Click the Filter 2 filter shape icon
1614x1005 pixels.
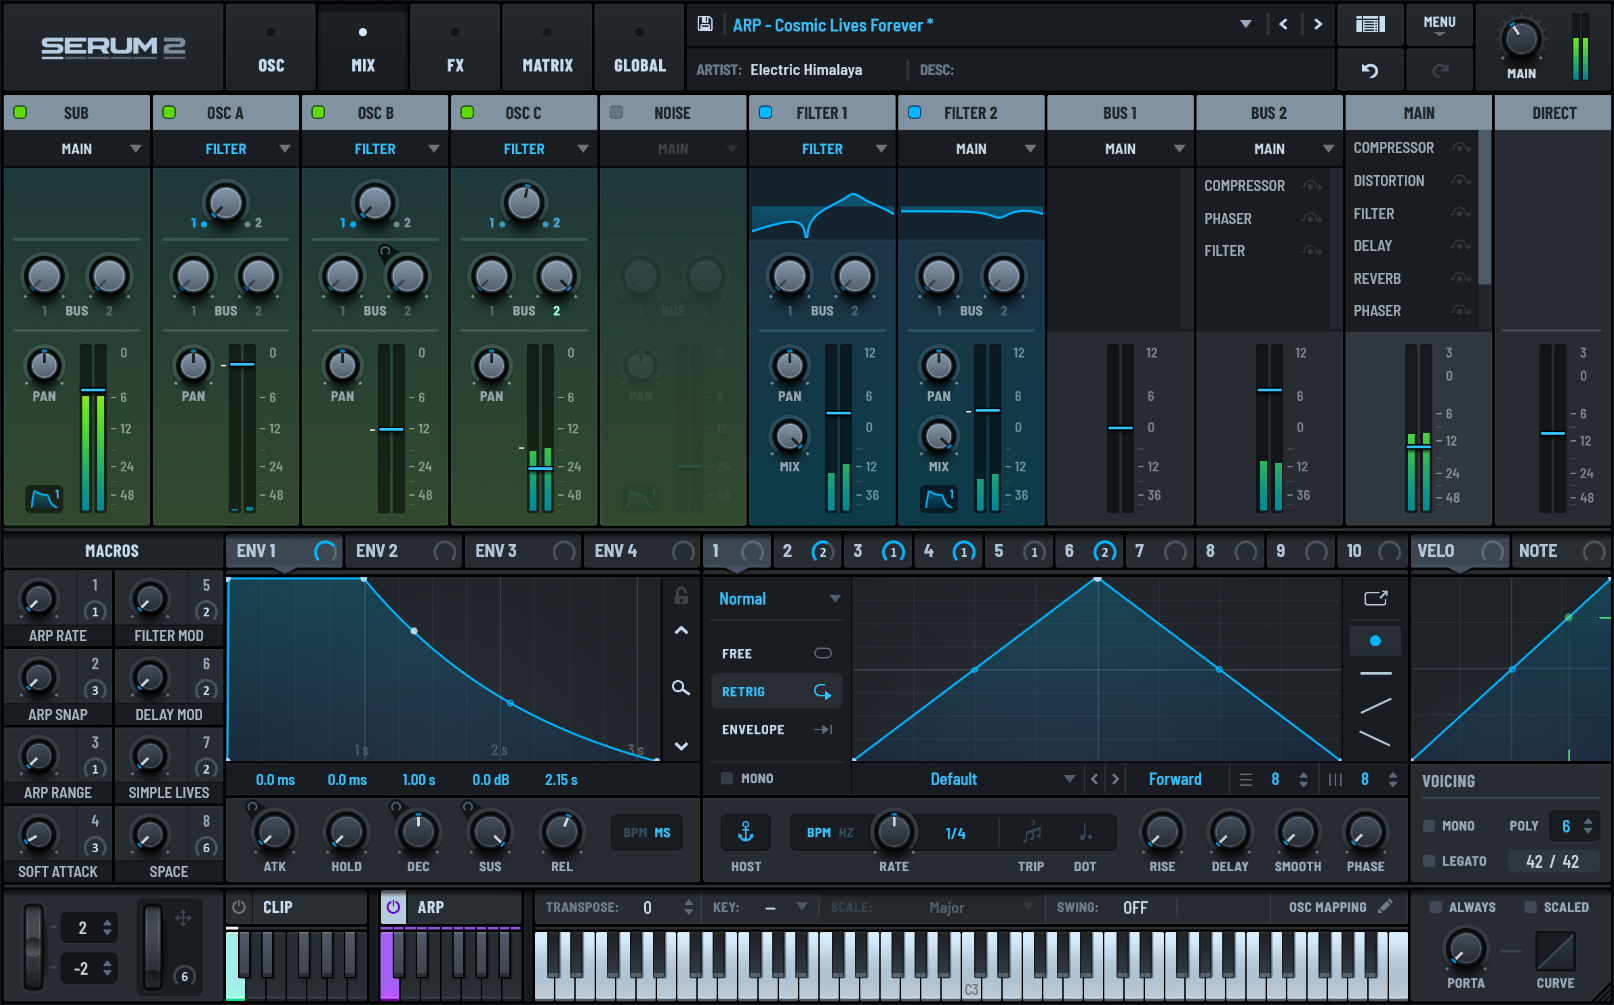click(x=939, y=498)
